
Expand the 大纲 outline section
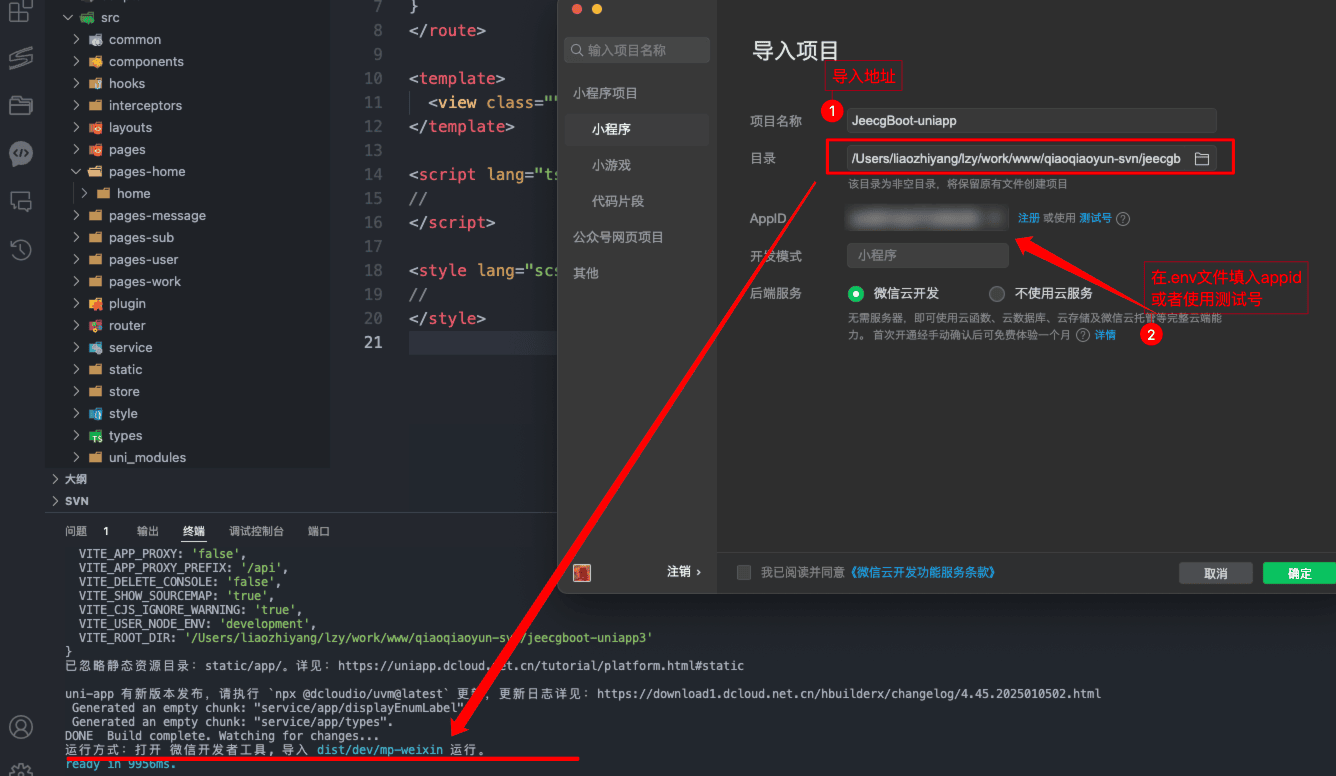coord(55,479)
